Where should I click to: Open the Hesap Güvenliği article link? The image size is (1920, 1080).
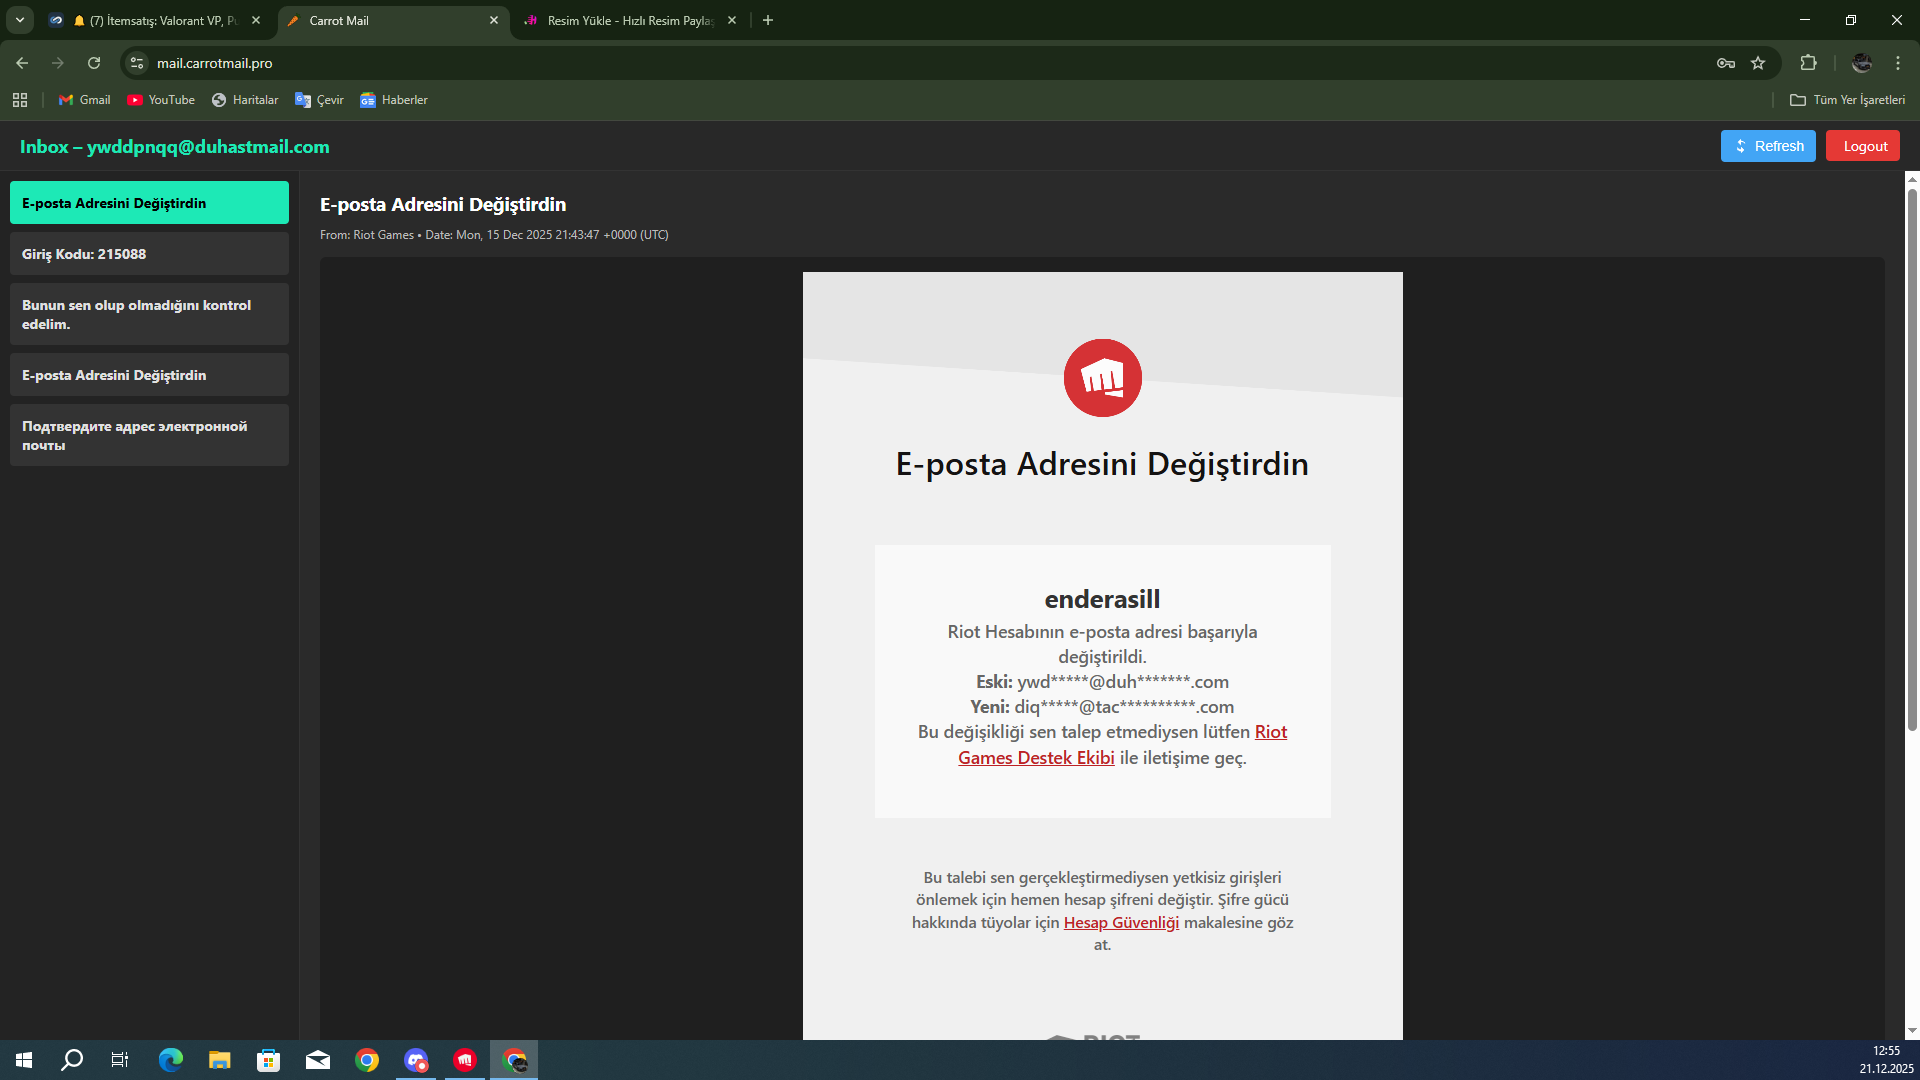1121,922
